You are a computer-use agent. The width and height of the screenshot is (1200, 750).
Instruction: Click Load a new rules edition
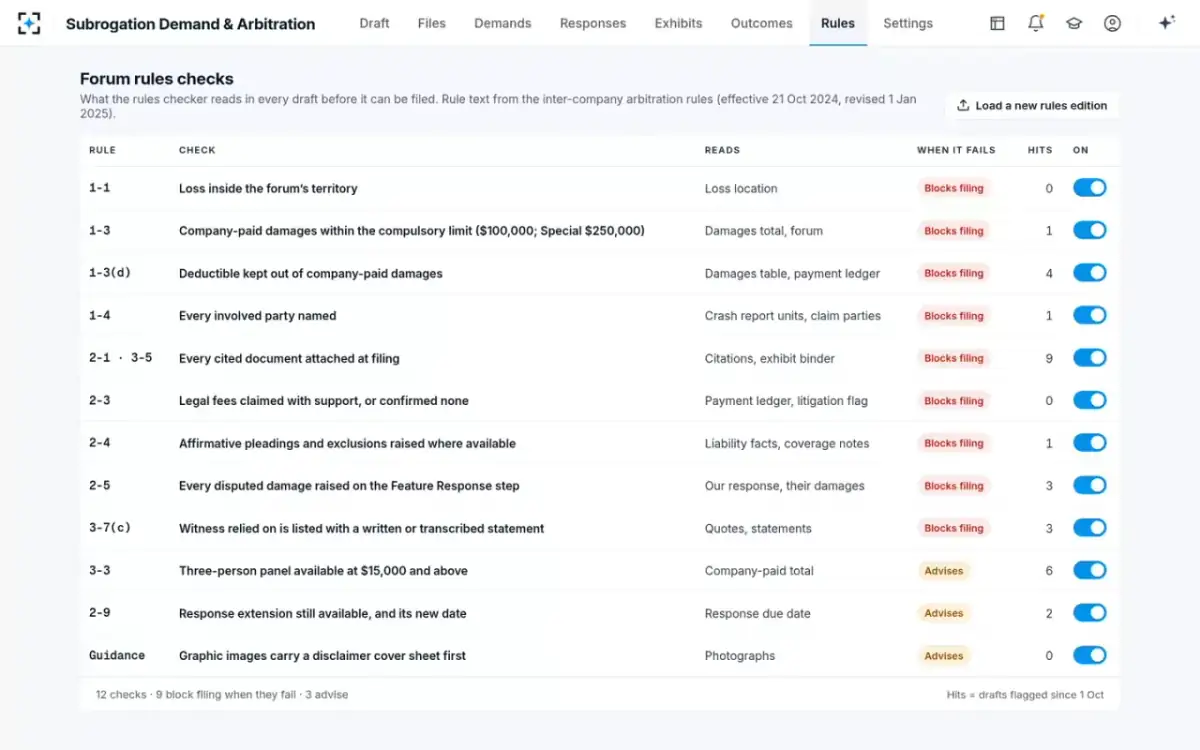click(1032, 105)
